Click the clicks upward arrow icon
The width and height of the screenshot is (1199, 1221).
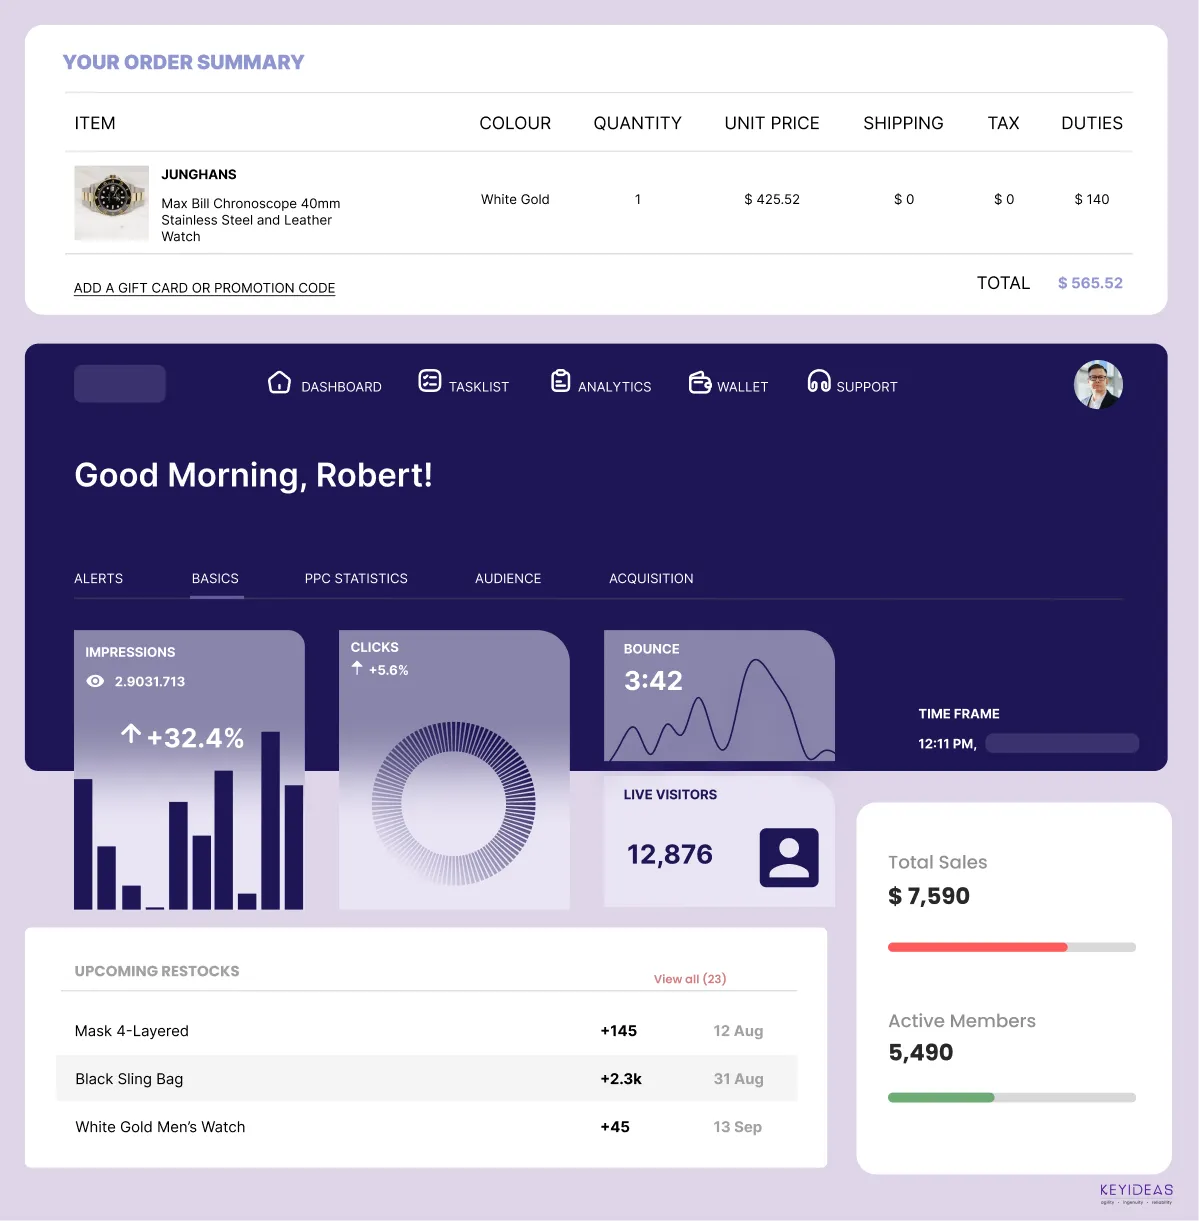coord(357,668)
